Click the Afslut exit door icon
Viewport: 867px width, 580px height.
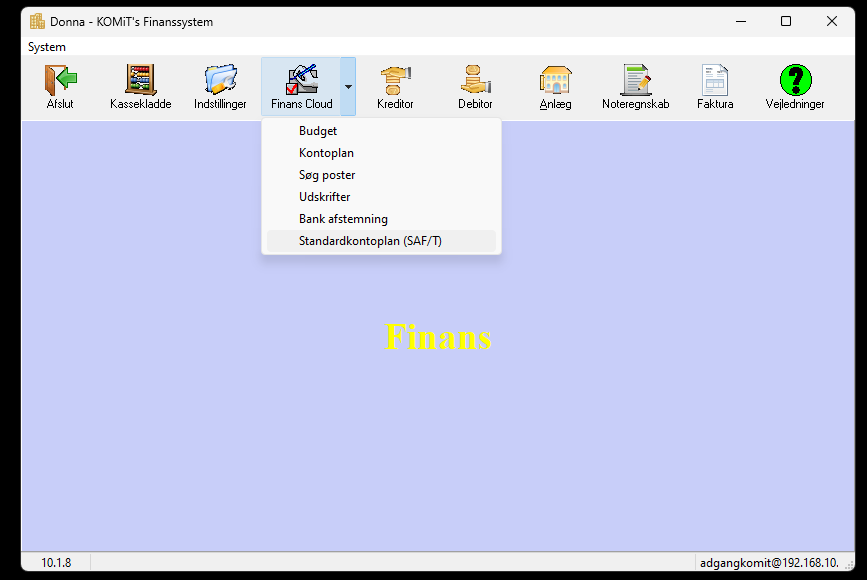60,80
